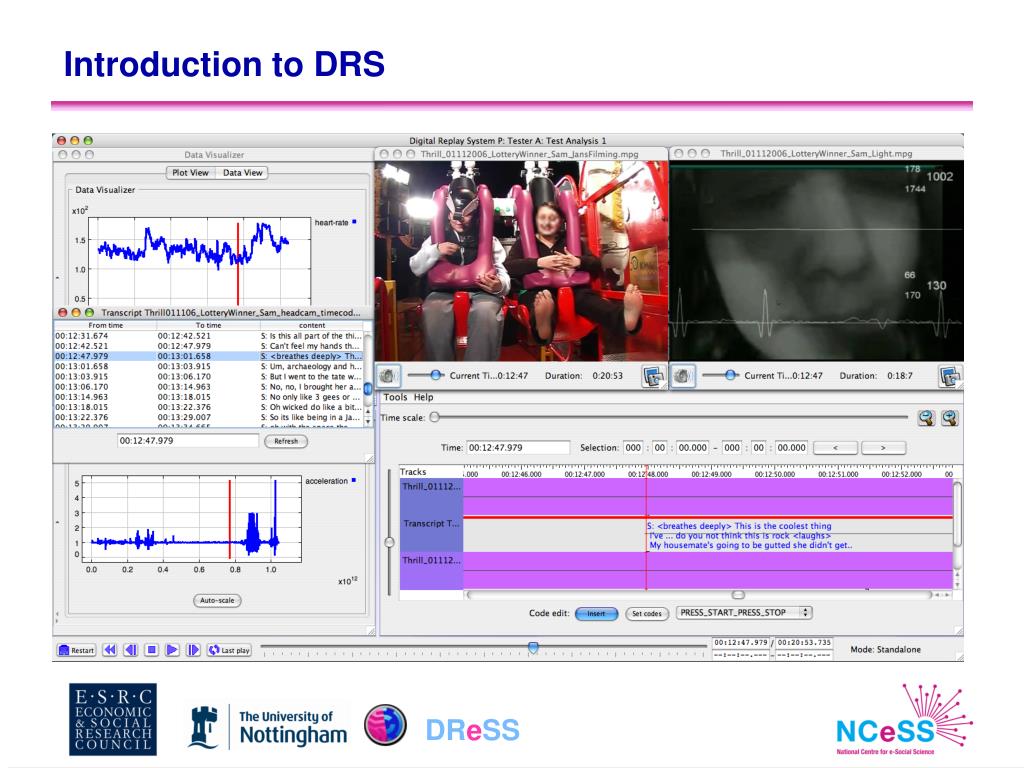1024x768 pixels.
Task: Click the speaker icon in the Light video window
Action: point(683,376)
